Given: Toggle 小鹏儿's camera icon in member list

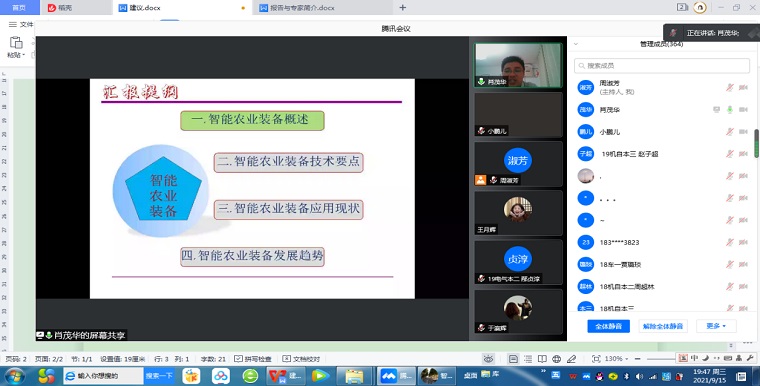Looking at the screenshot, I should coord(743,132).
